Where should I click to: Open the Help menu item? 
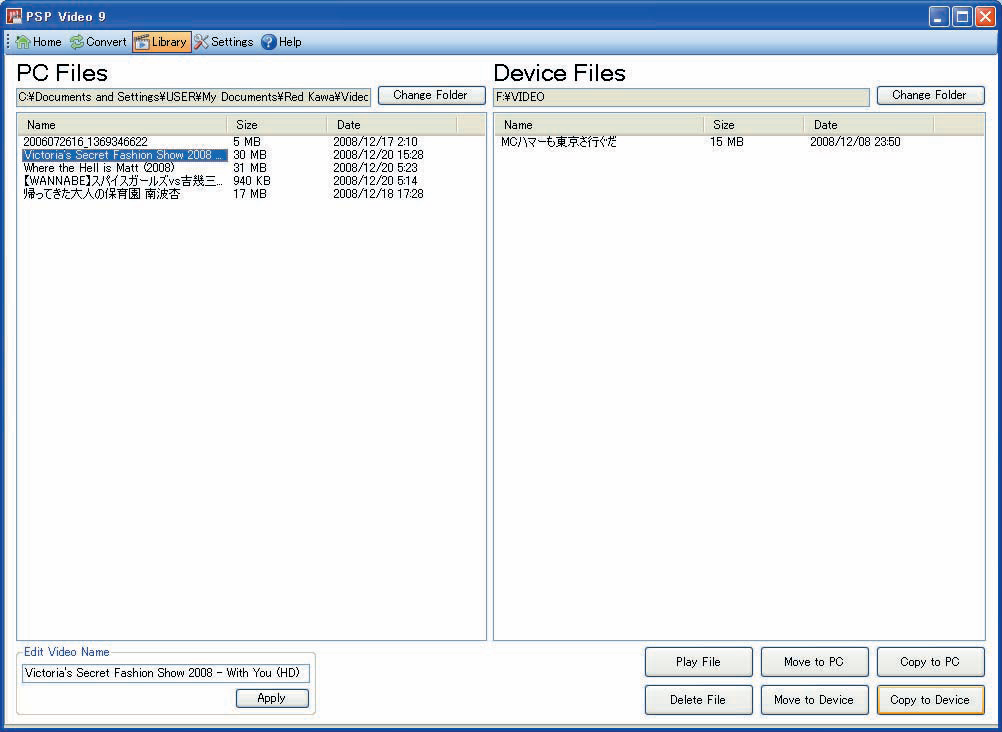point(281,42)
